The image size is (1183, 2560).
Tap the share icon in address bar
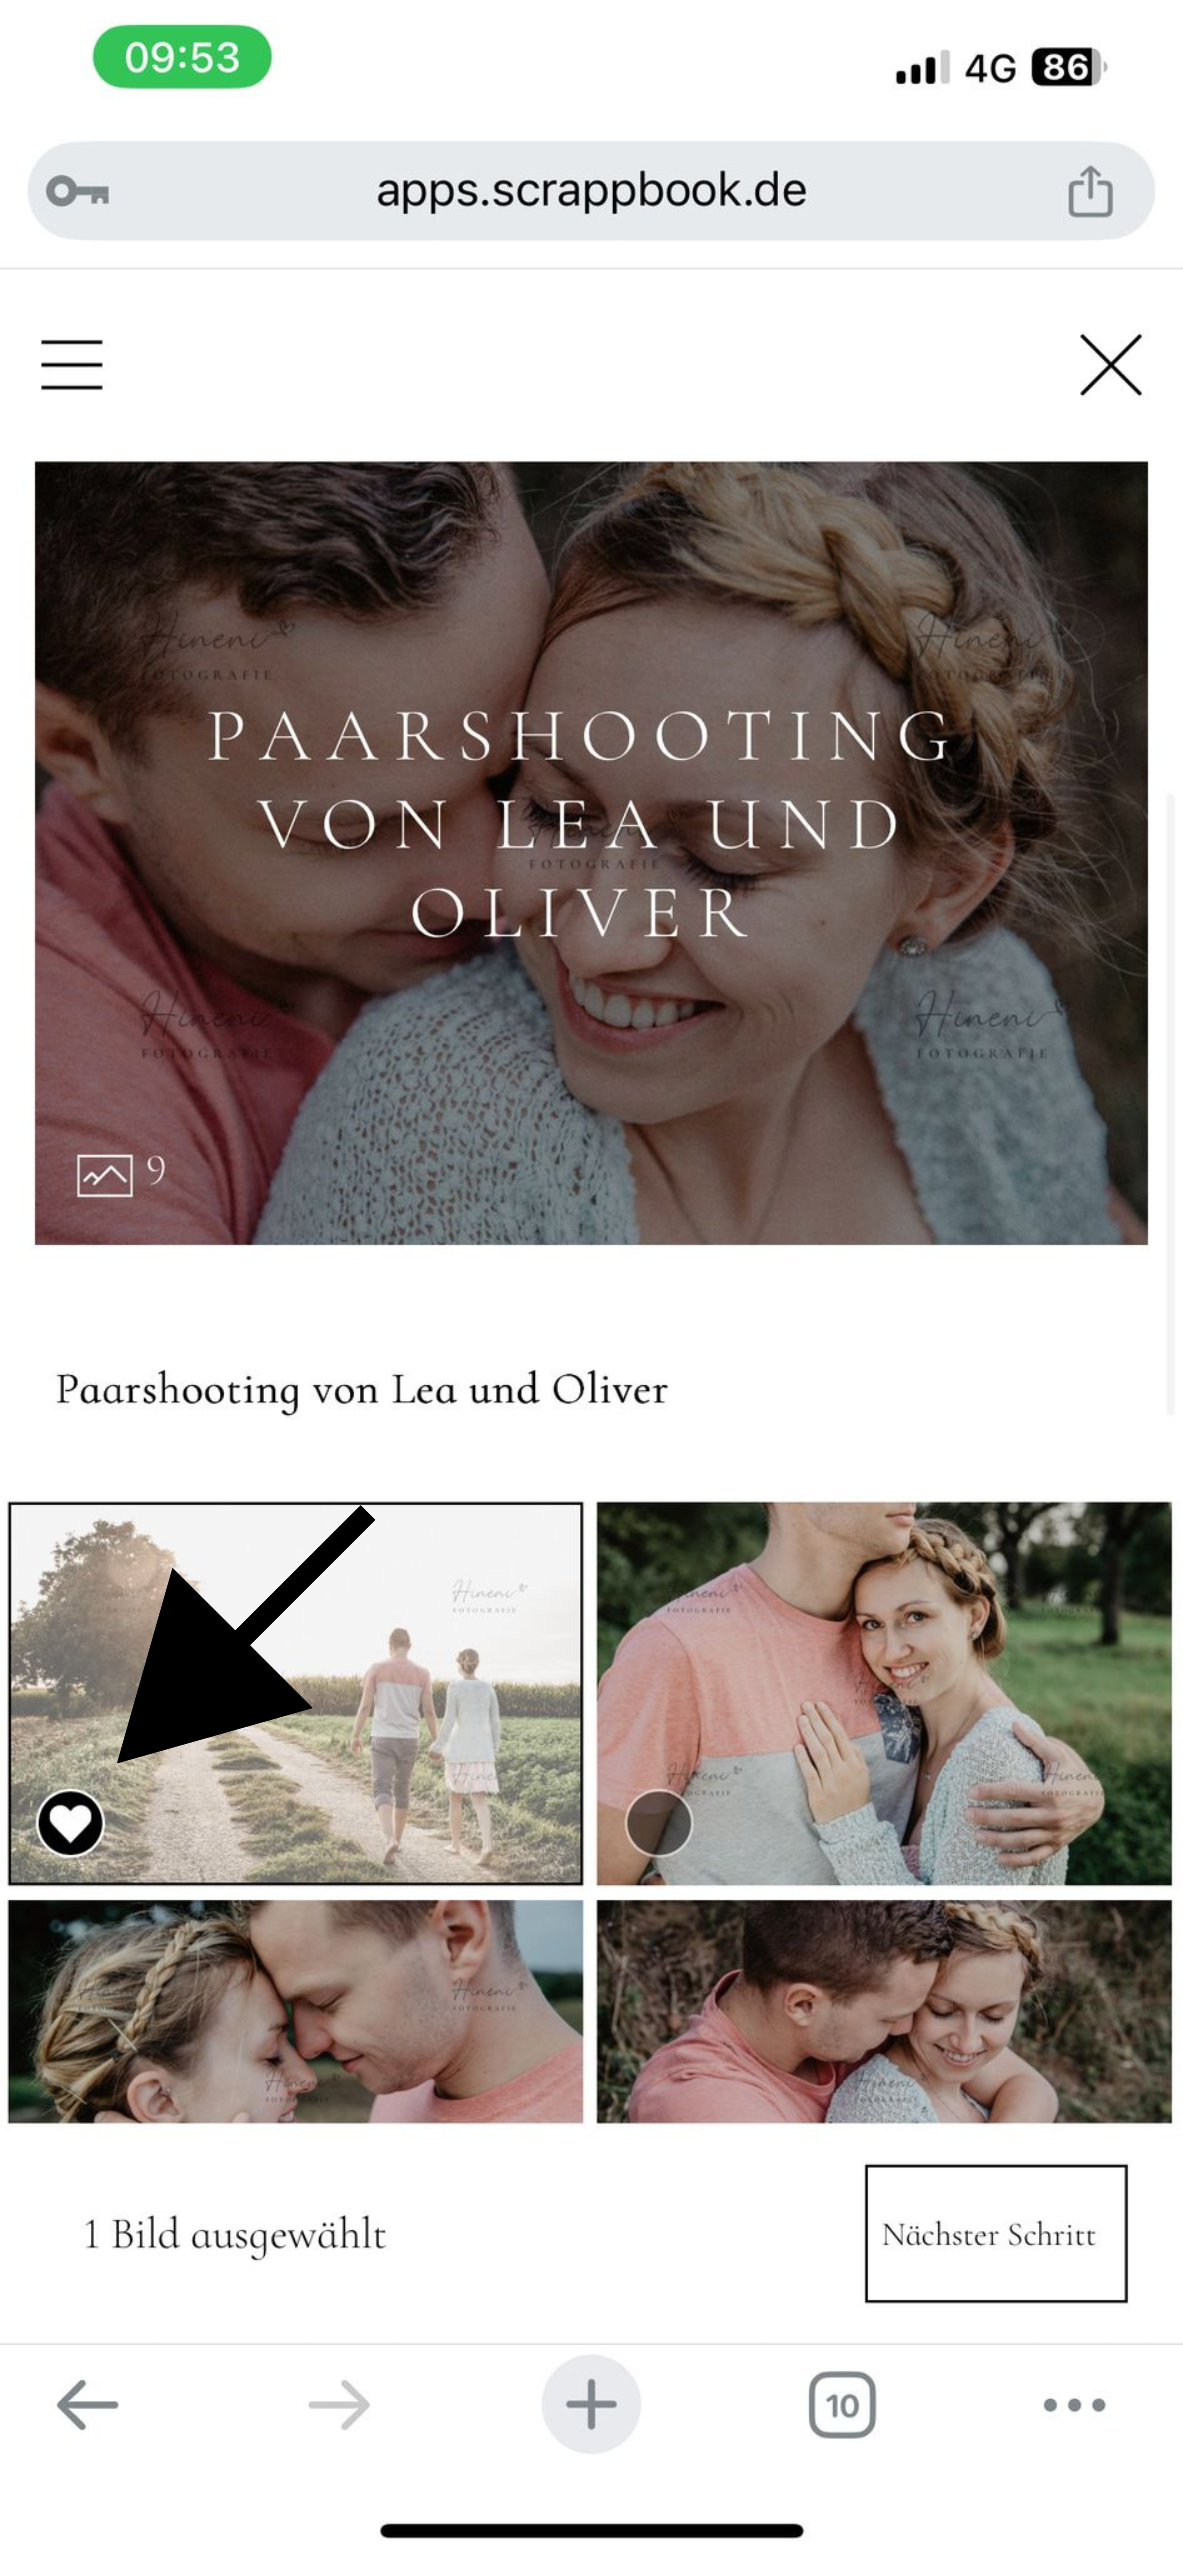pos(1090,191)
